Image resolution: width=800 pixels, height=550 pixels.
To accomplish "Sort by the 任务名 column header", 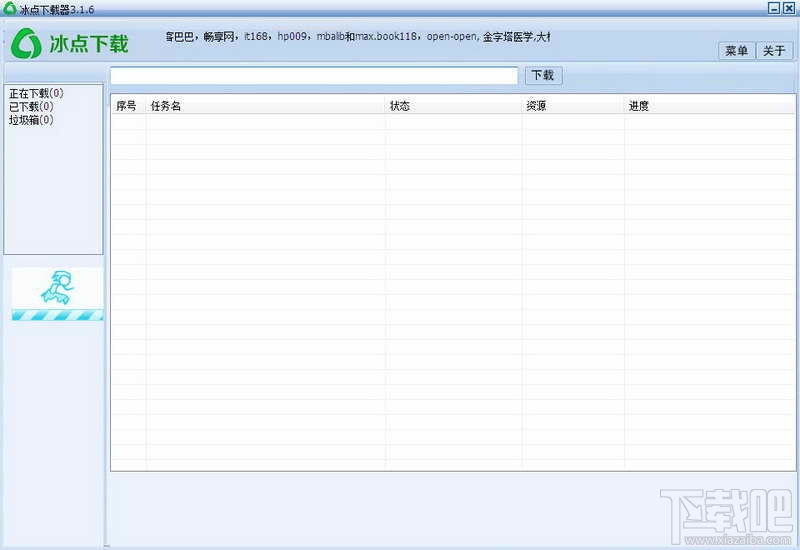I will pos(266,106).
